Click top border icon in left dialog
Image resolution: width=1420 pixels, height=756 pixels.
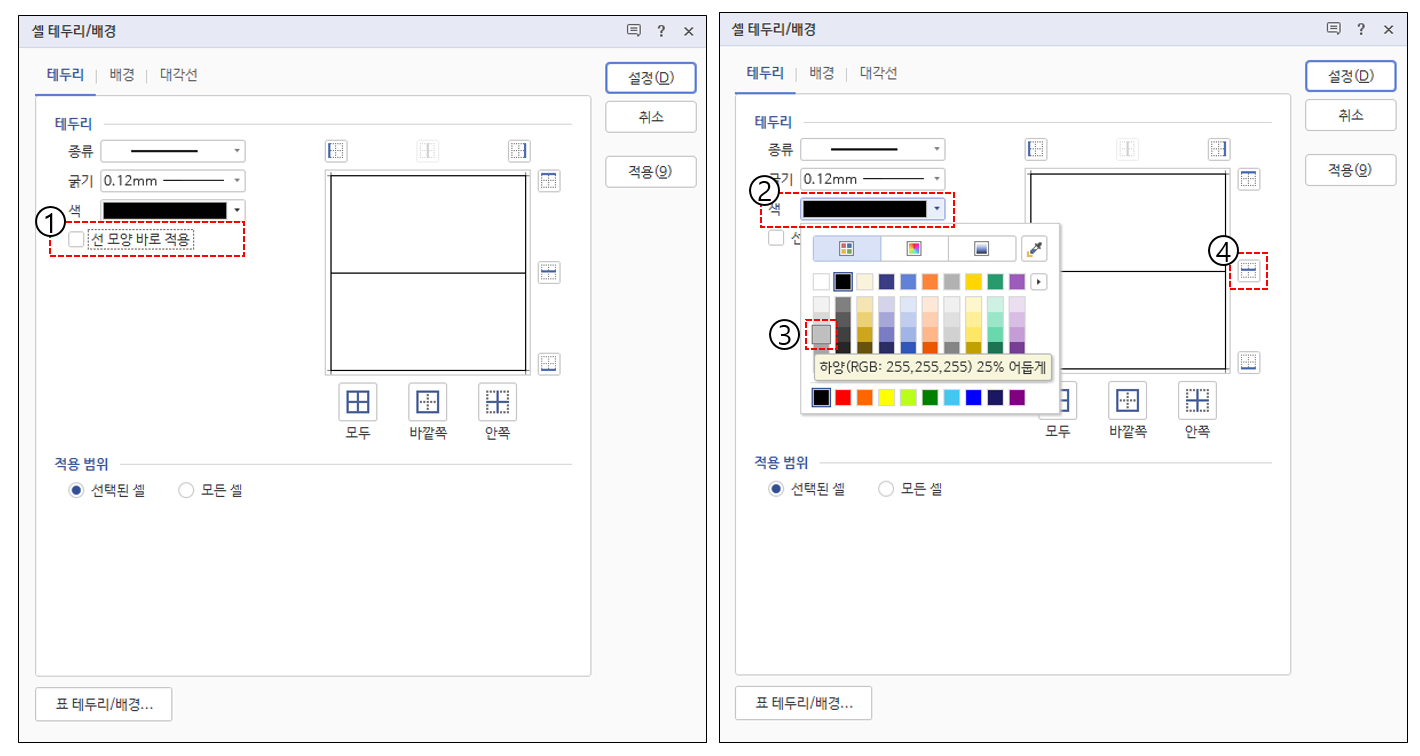click(x=549, y=180)
